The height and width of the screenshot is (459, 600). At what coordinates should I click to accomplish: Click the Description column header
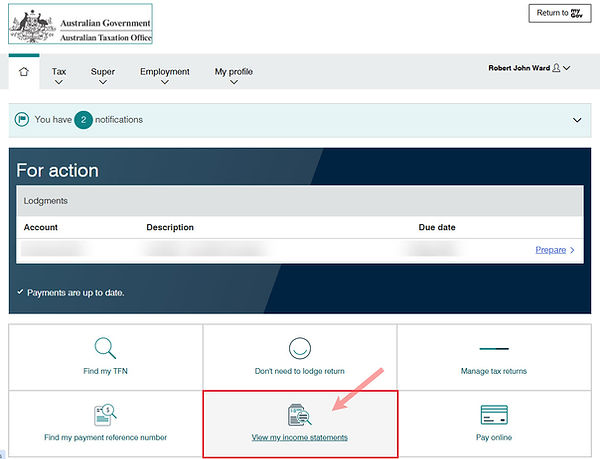click(x=170, y=227)
